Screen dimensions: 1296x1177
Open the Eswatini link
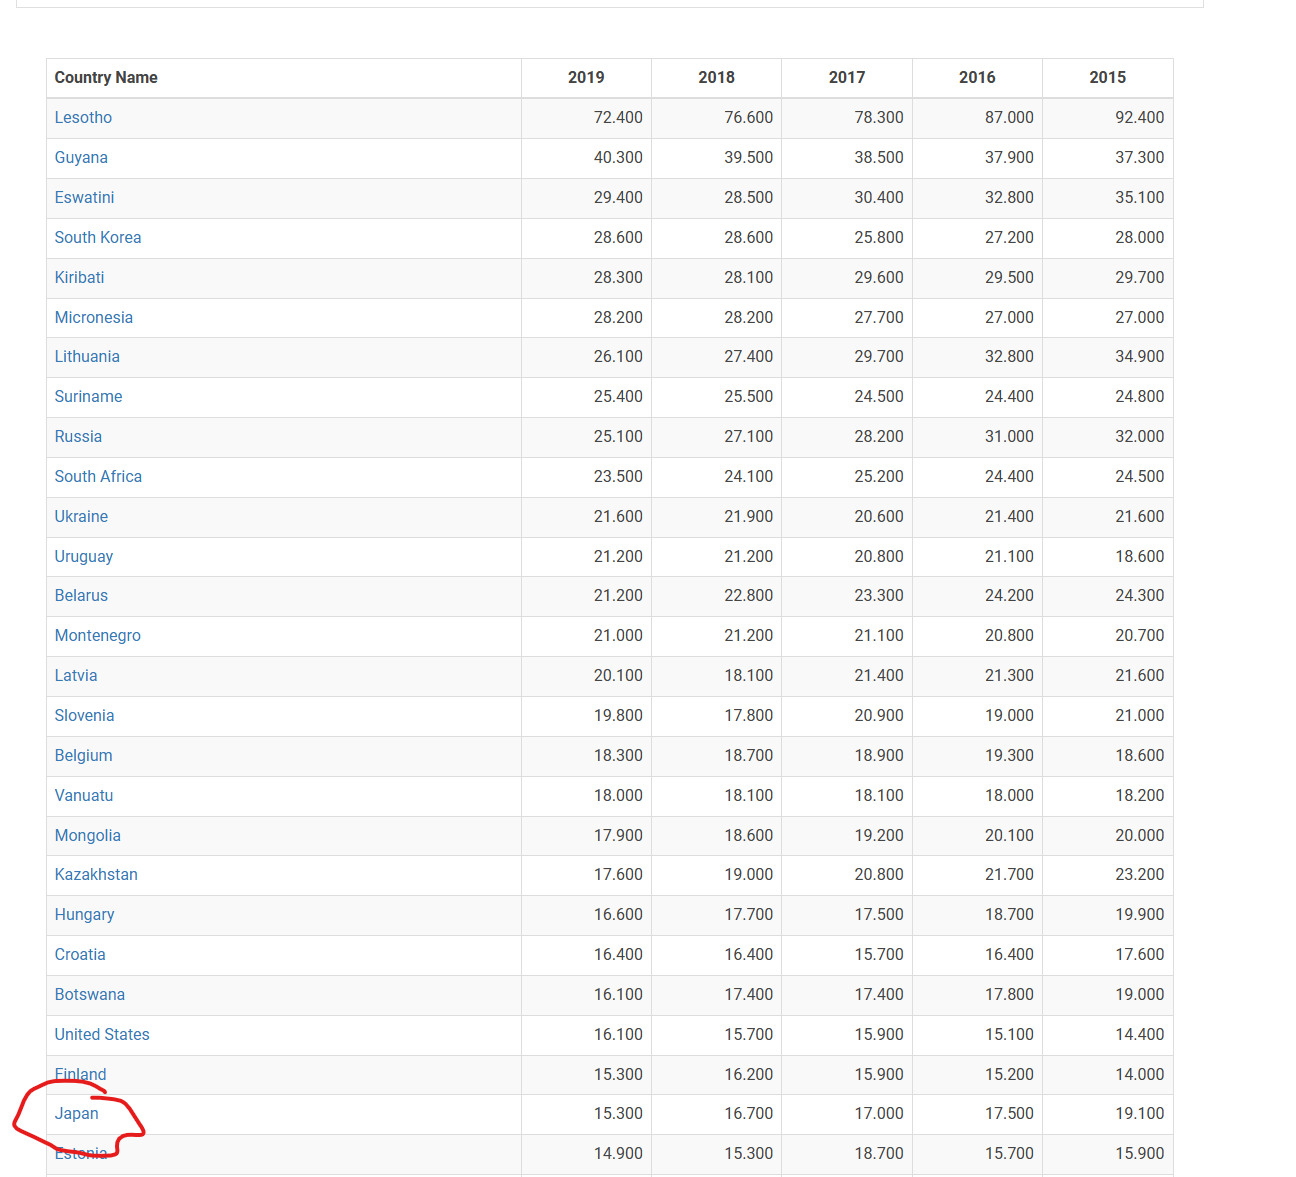[x=84, y=197]
